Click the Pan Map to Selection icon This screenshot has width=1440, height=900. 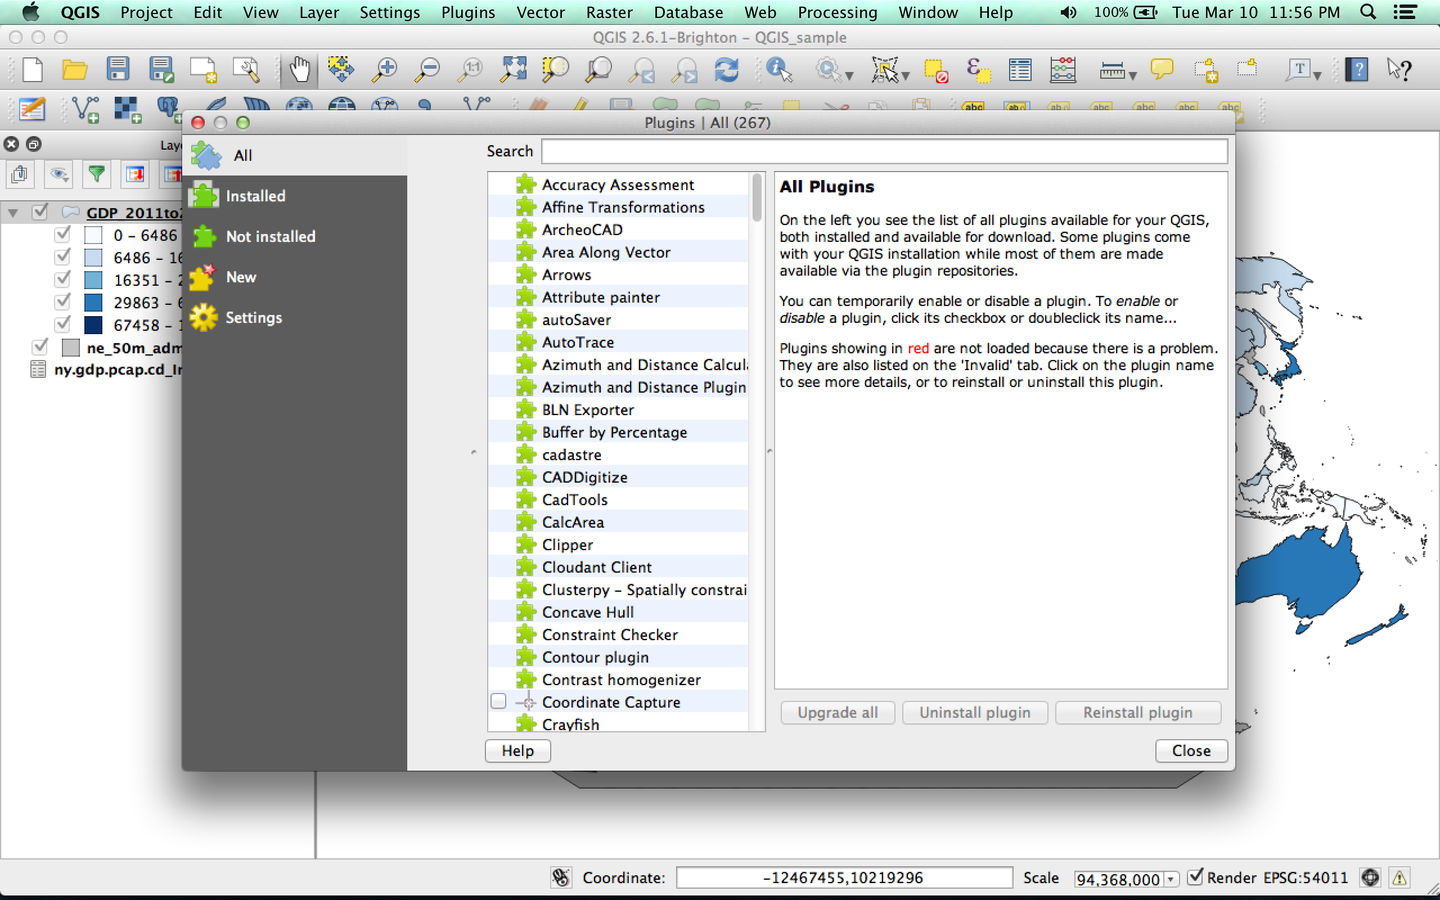(x=341, y=69)
